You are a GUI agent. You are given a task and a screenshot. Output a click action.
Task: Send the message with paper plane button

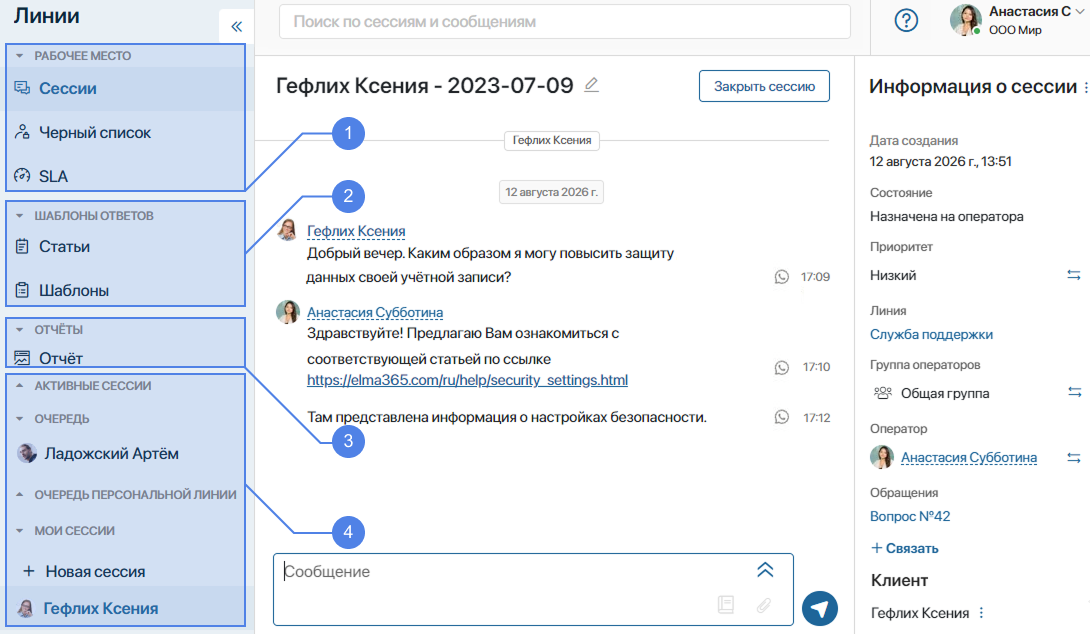820,609
